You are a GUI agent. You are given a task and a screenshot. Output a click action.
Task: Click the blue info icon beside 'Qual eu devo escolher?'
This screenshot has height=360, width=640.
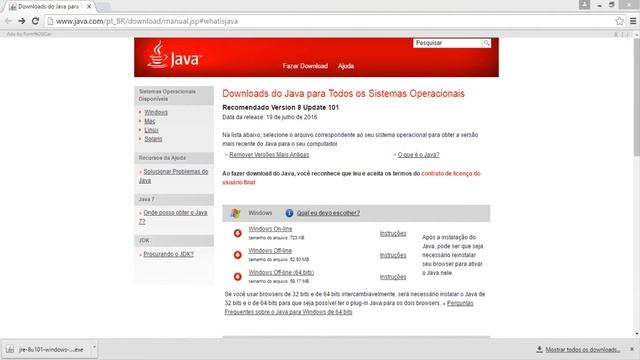click(289, 213)
